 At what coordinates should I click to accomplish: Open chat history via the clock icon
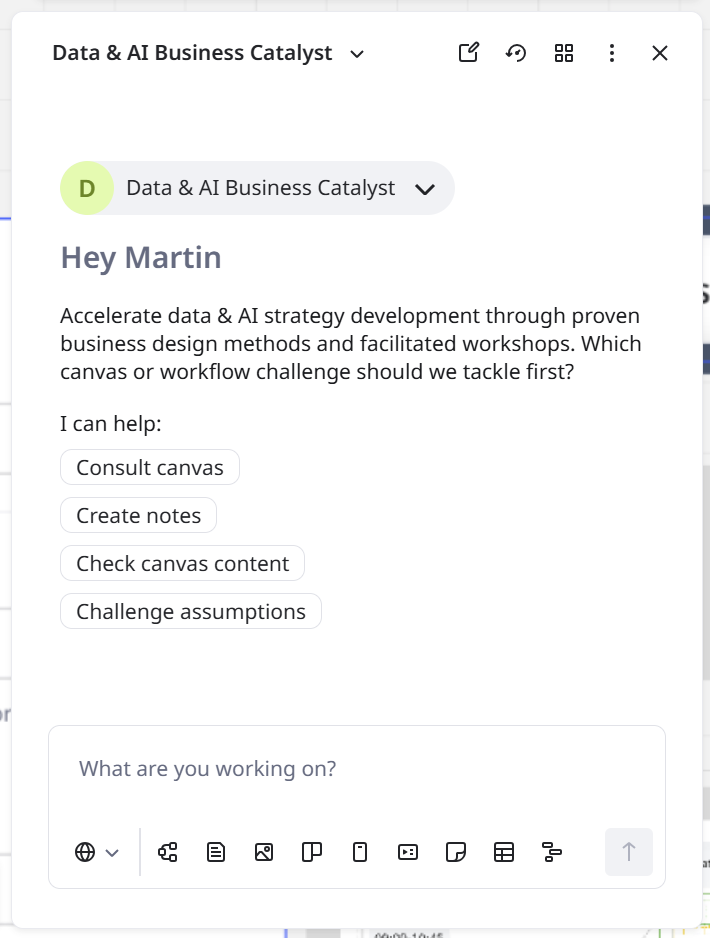tap(516, 53)
